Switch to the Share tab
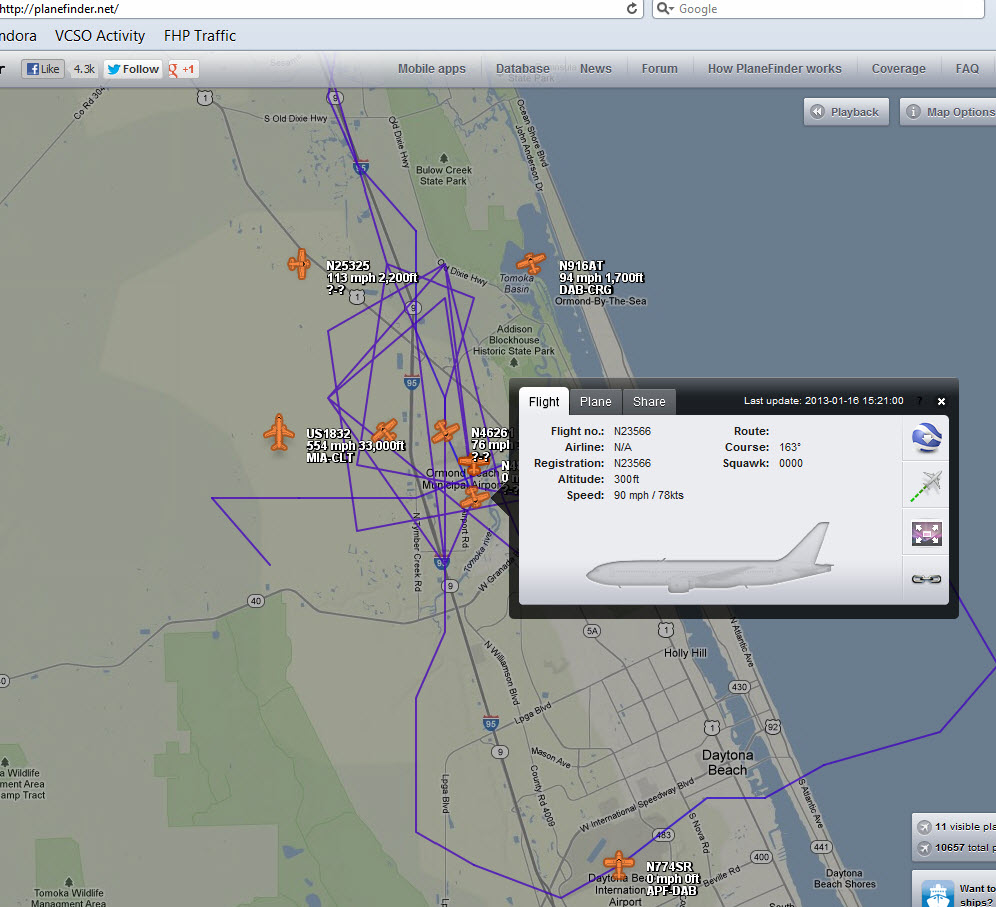 coord(649,402)
